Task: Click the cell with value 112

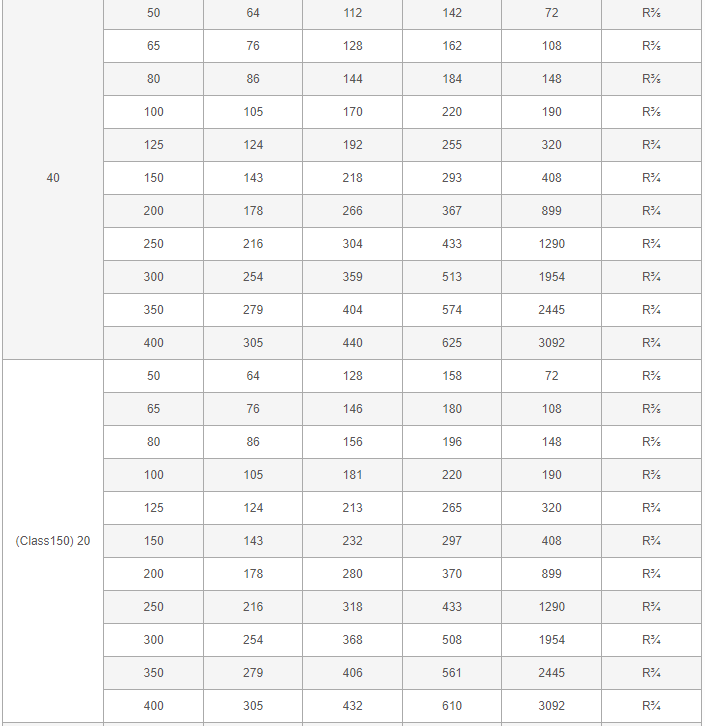Action: [353, 13]
